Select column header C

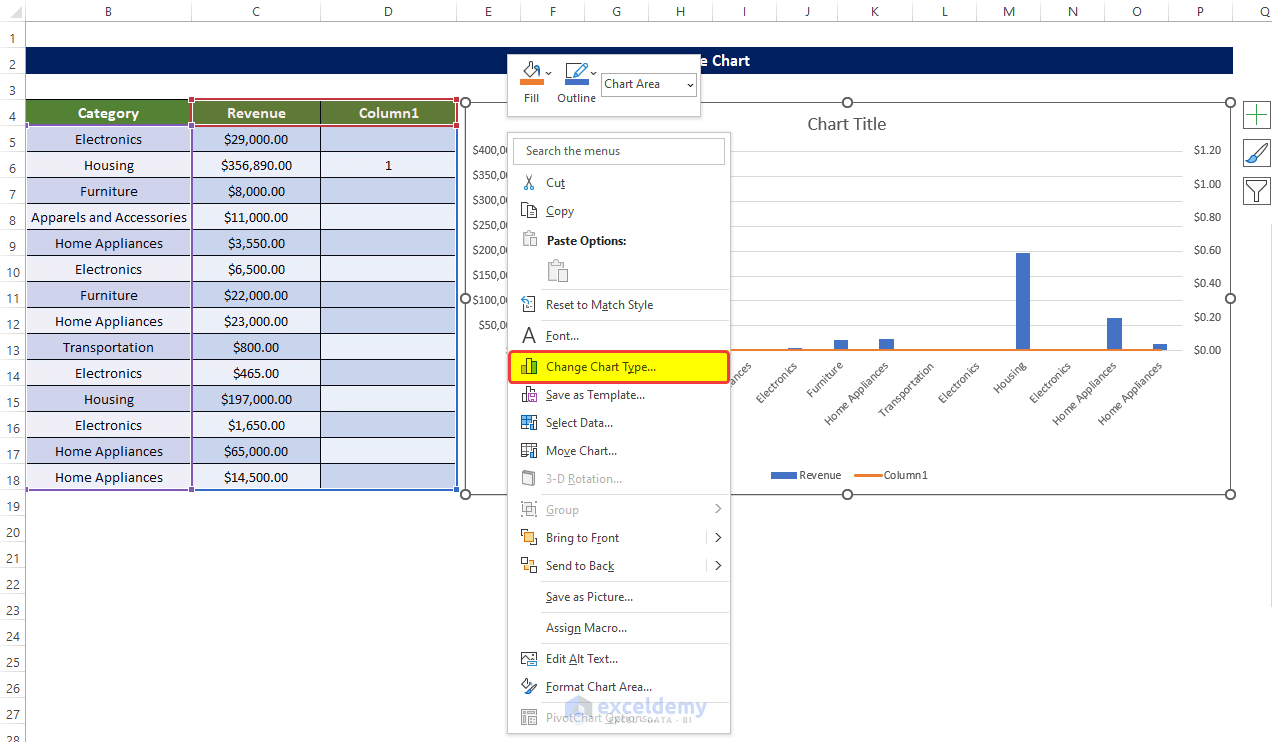(x=256, y=11)
